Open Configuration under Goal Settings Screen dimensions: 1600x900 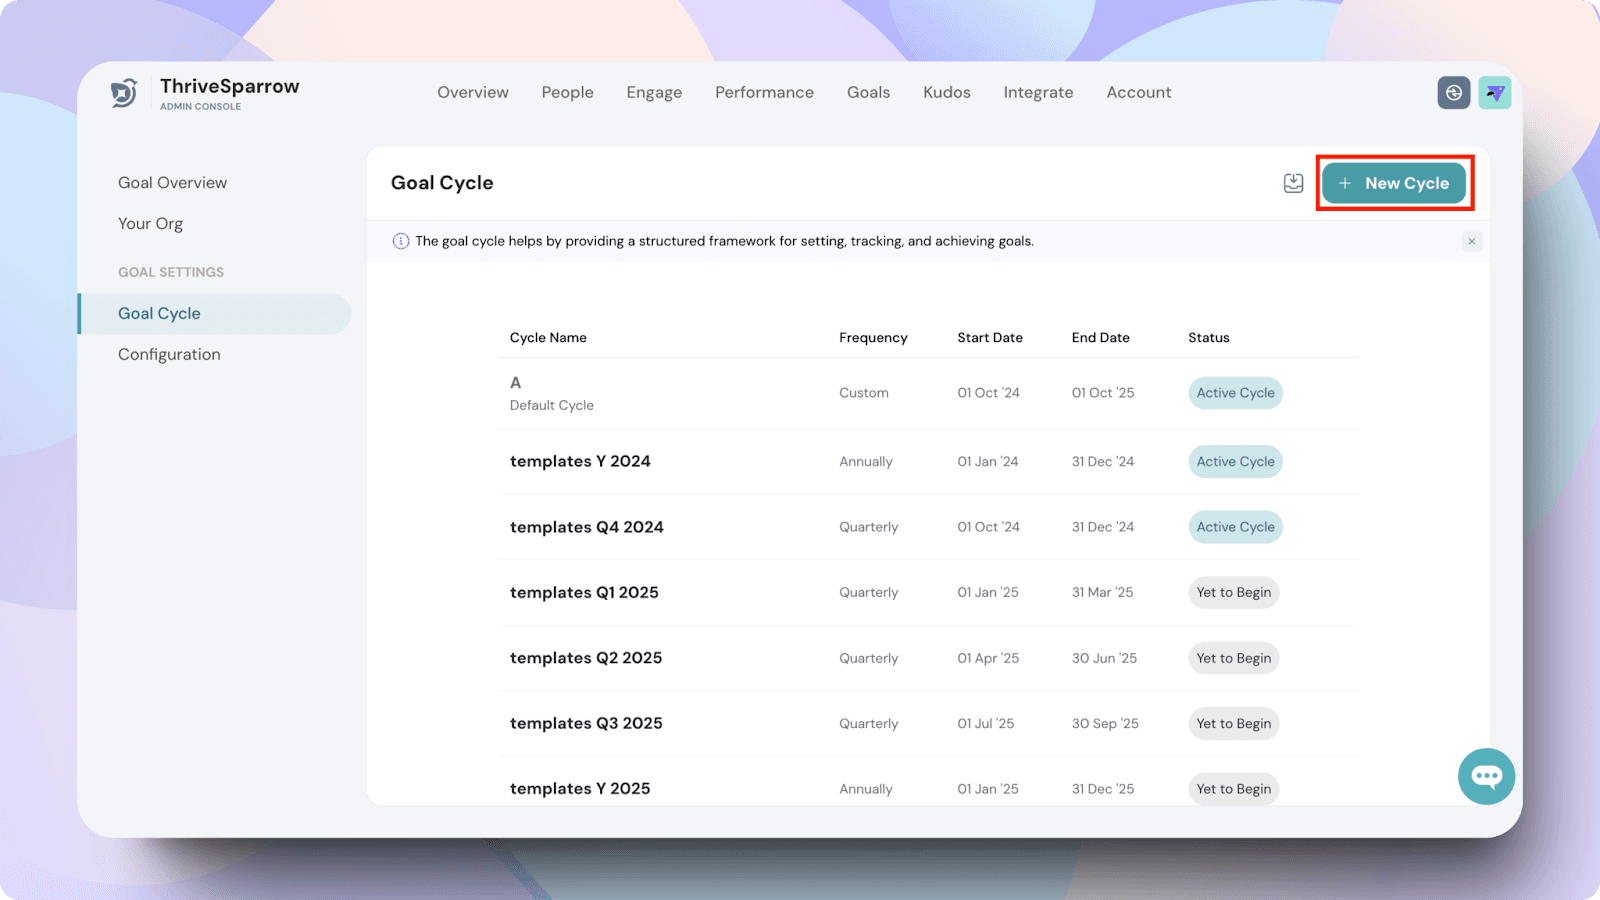pos(169,354)
